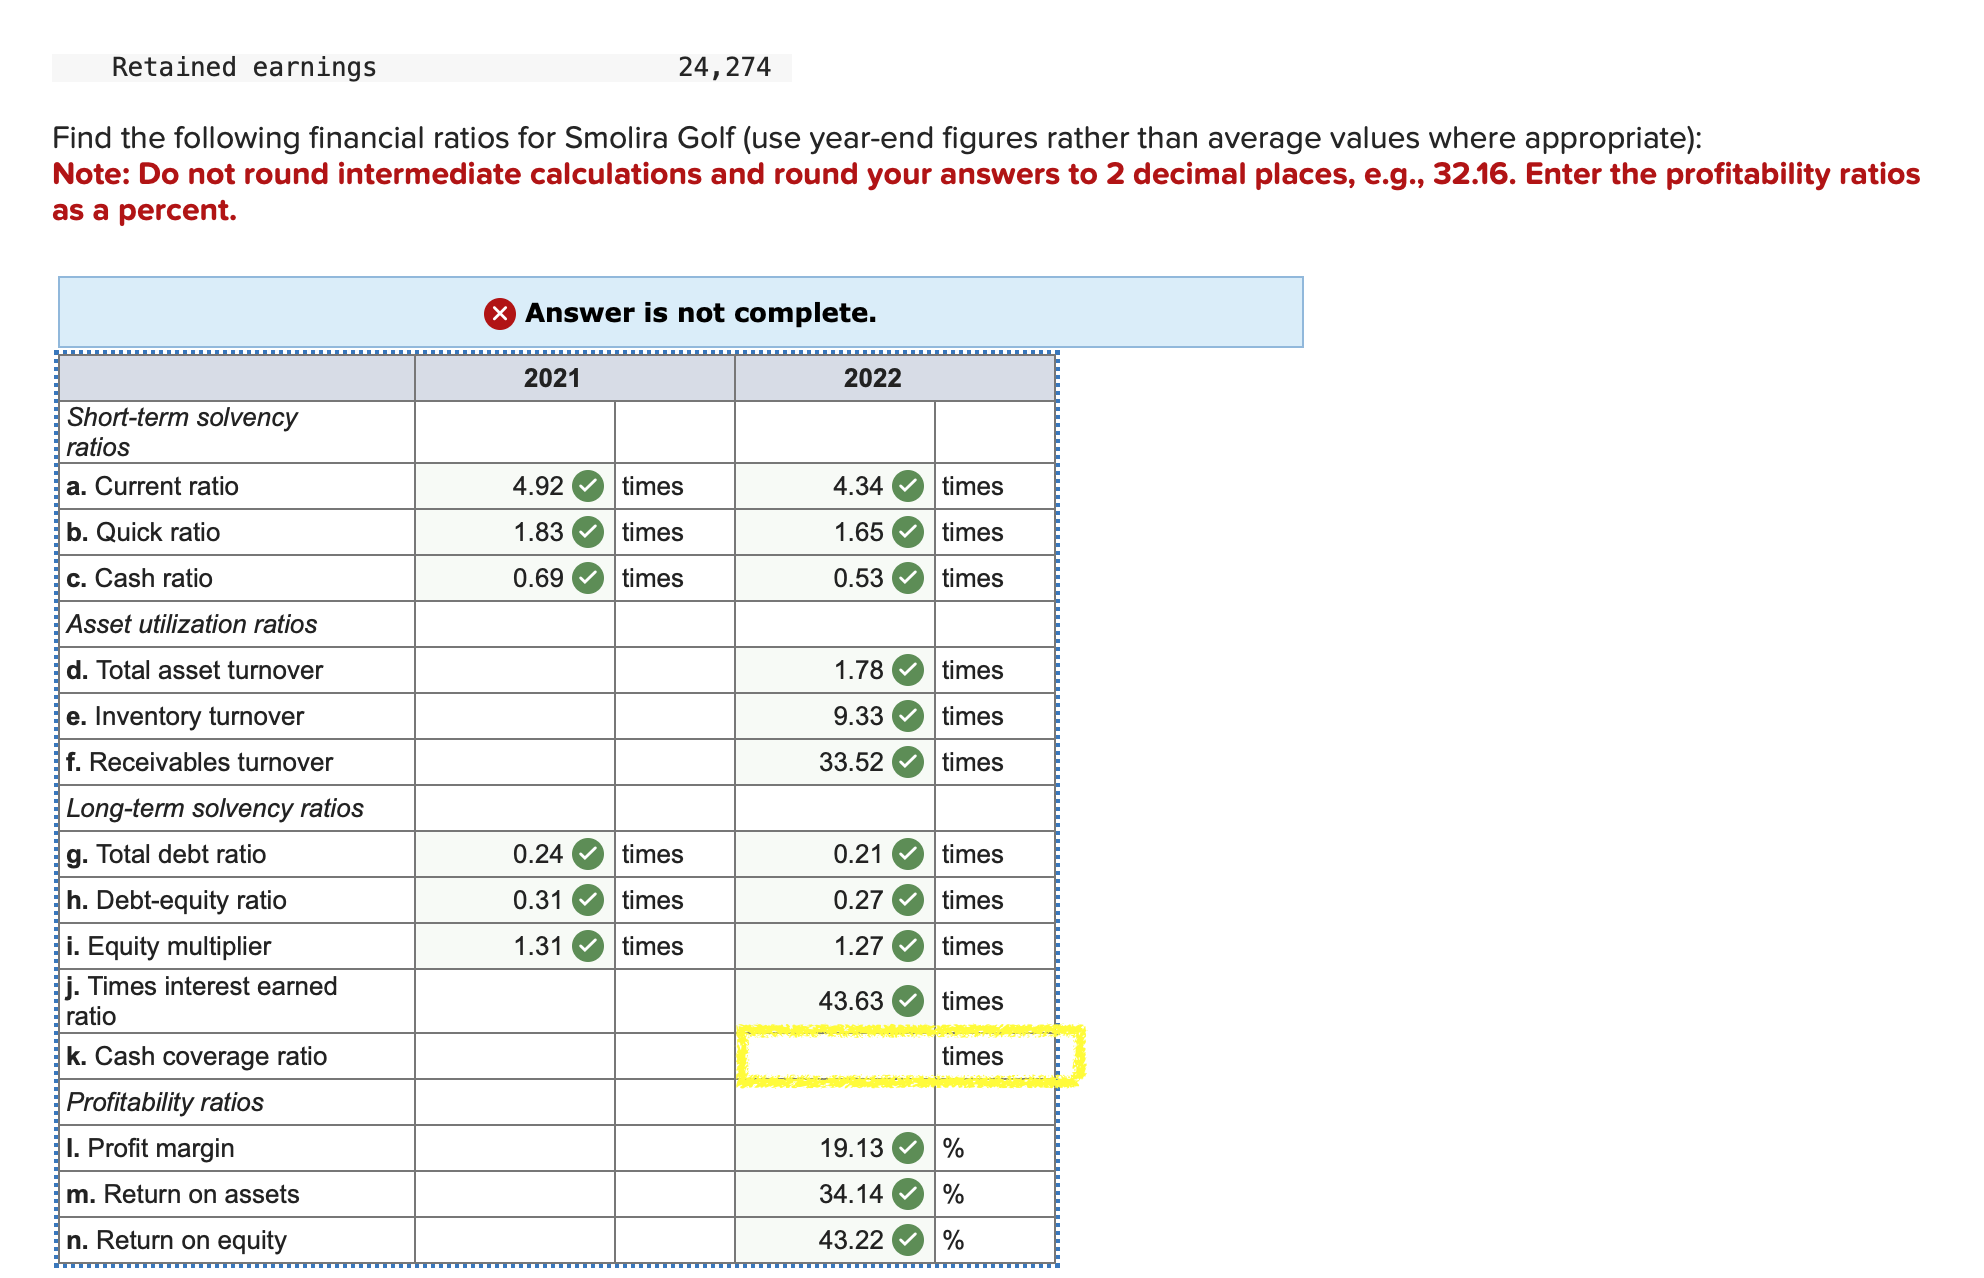Click green checkmark beside profit margin 19.13
Image resolution: width=1984 pixels, height=1278 pixels.
[x=908, y=1148]
